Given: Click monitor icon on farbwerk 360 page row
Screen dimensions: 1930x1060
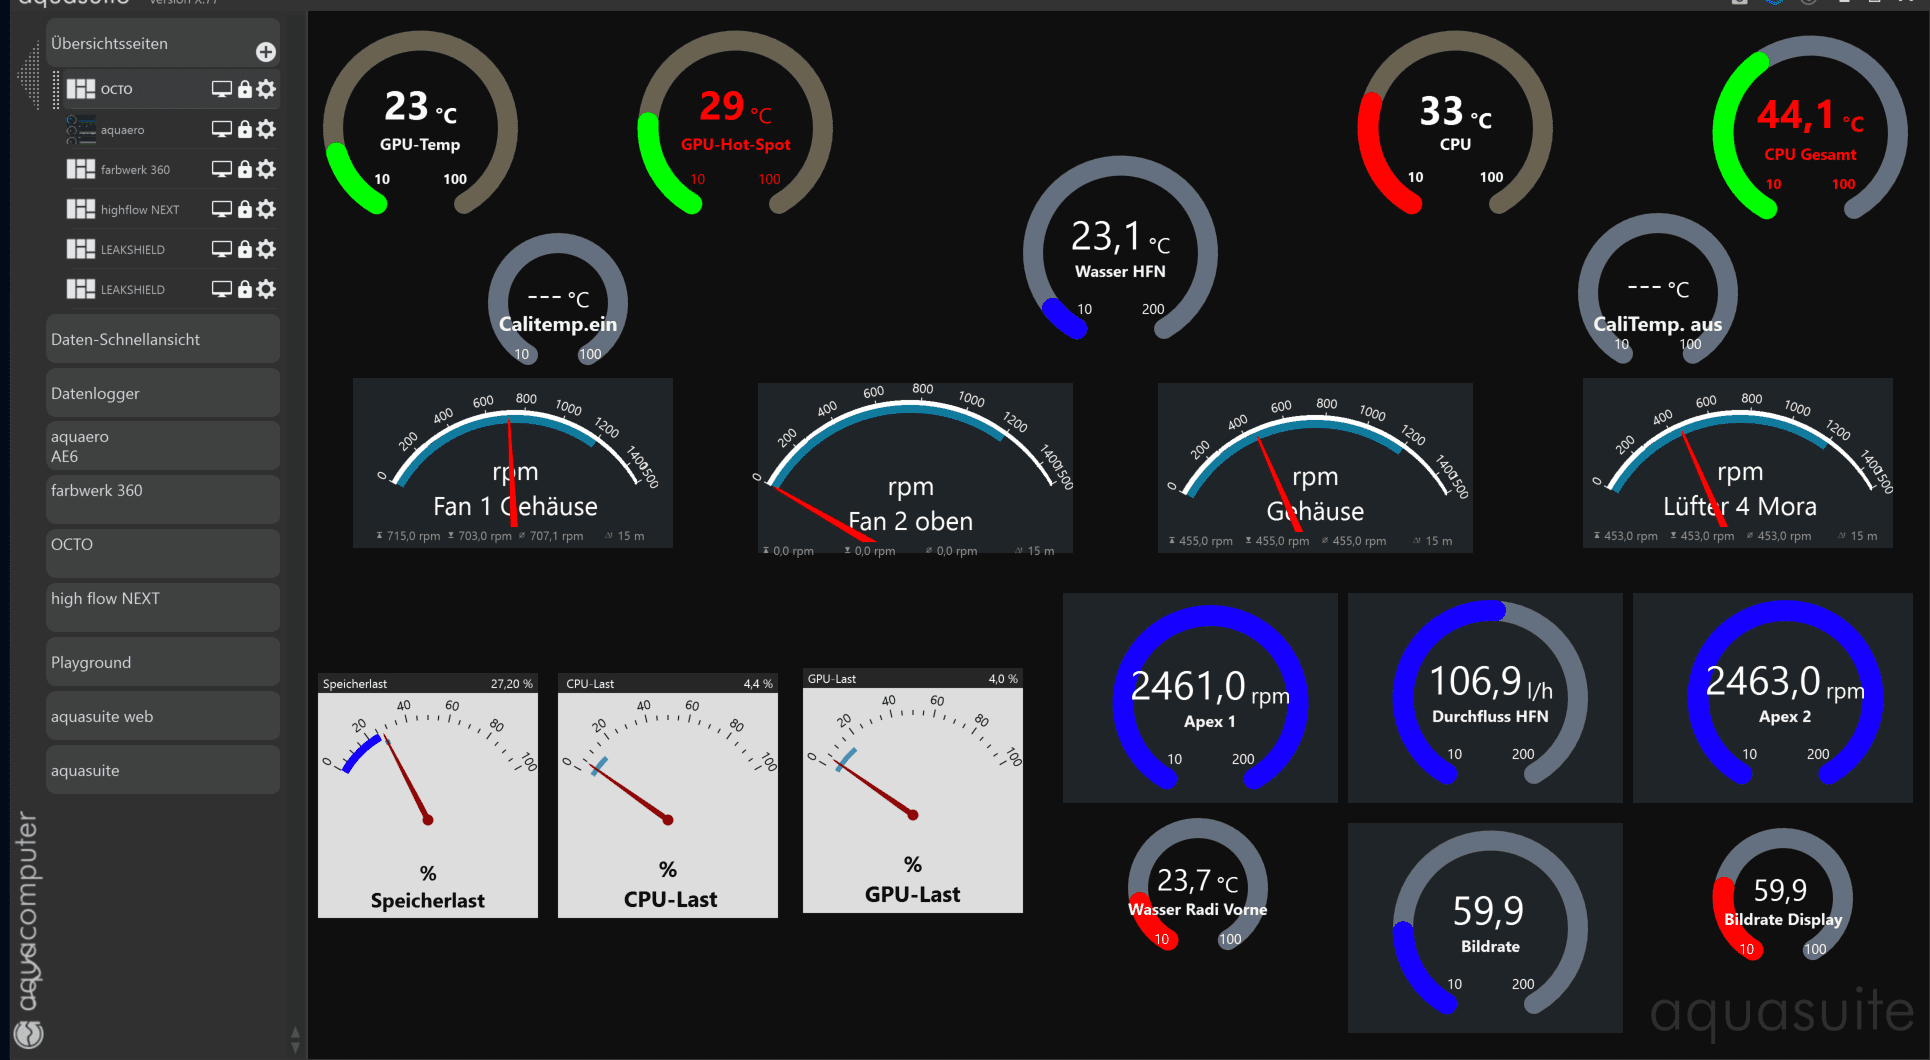Looking at the screenshot, I should 222,169.
